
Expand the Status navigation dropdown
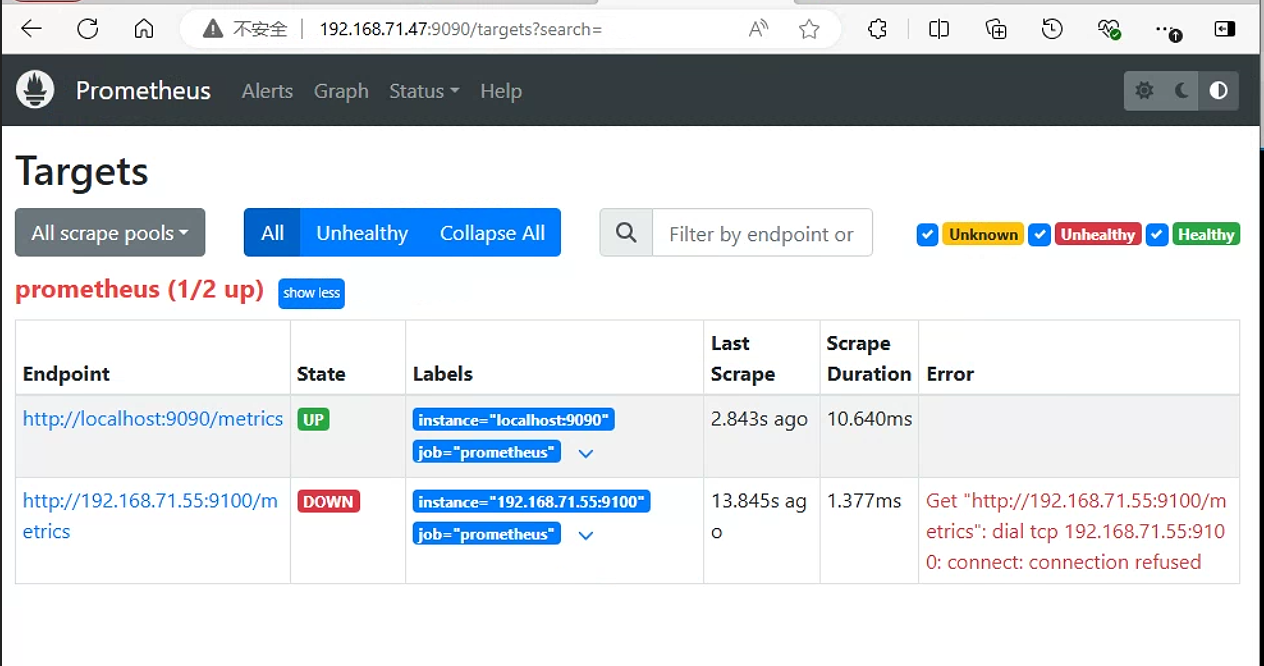click(424, 91)
